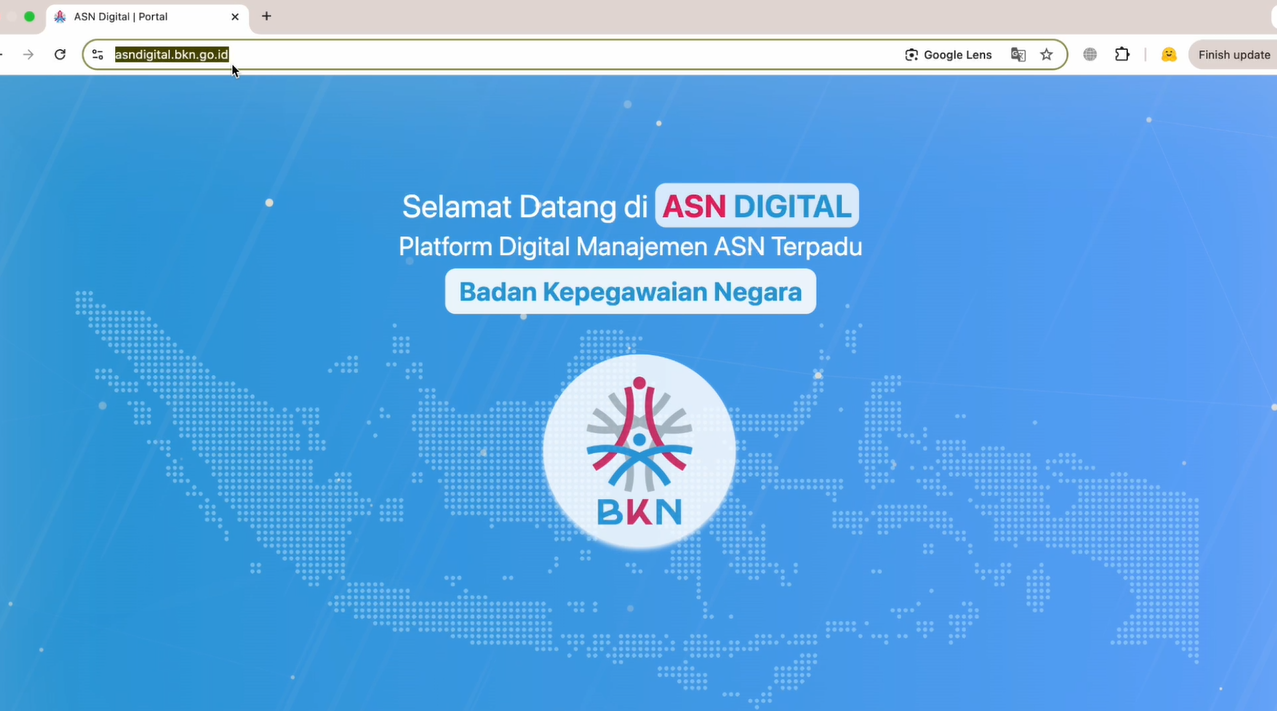Screen dimensions: 1277x711
Task: Open the emoji face profile icon
Action: [1168, 55]
